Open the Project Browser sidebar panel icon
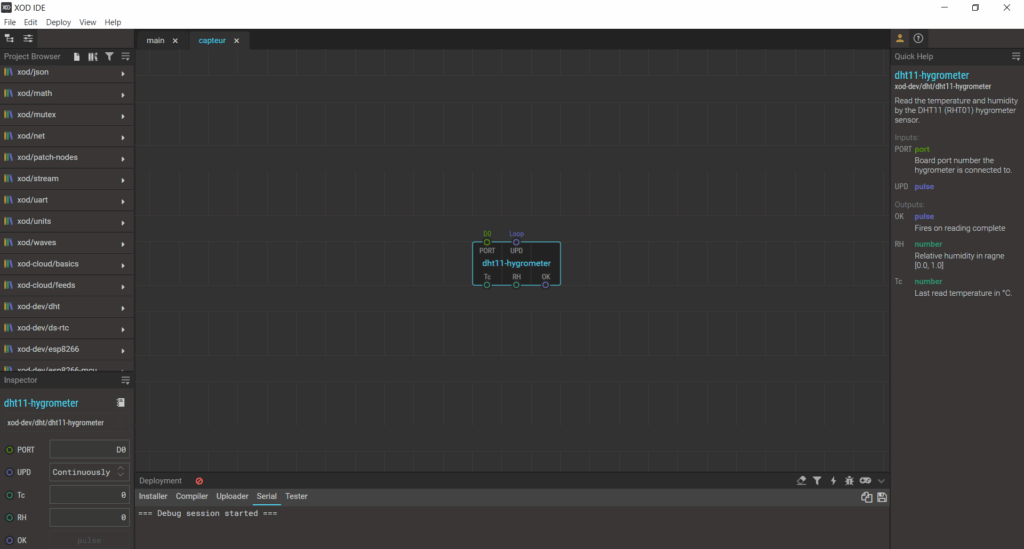1024x549 pixels. pos(9,39)
